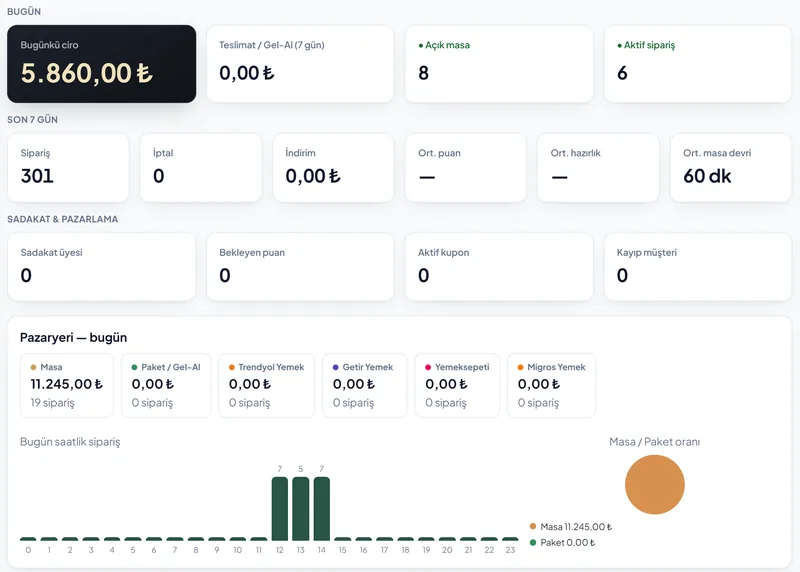800x572 pixels.
Task: Click the Ort. masa devri card
Action: click(x=731, y=167)
